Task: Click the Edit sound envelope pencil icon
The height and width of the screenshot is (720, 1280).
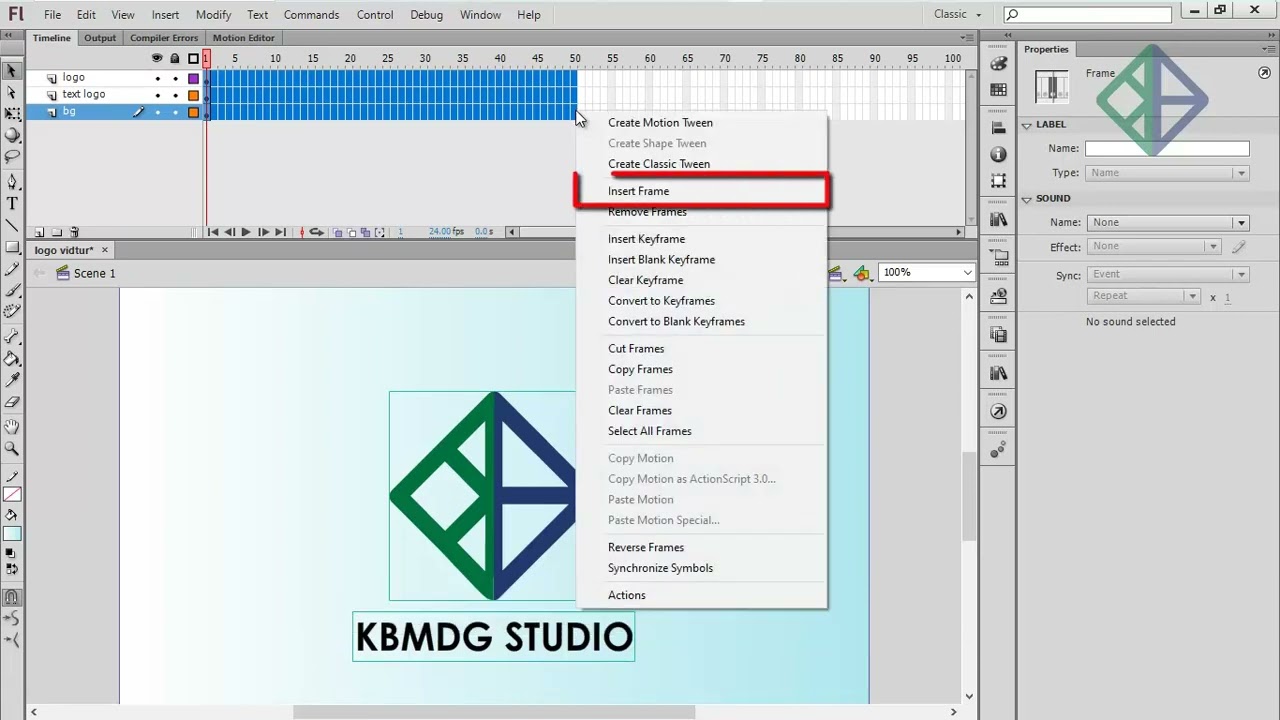Action: coord(1239,247)
